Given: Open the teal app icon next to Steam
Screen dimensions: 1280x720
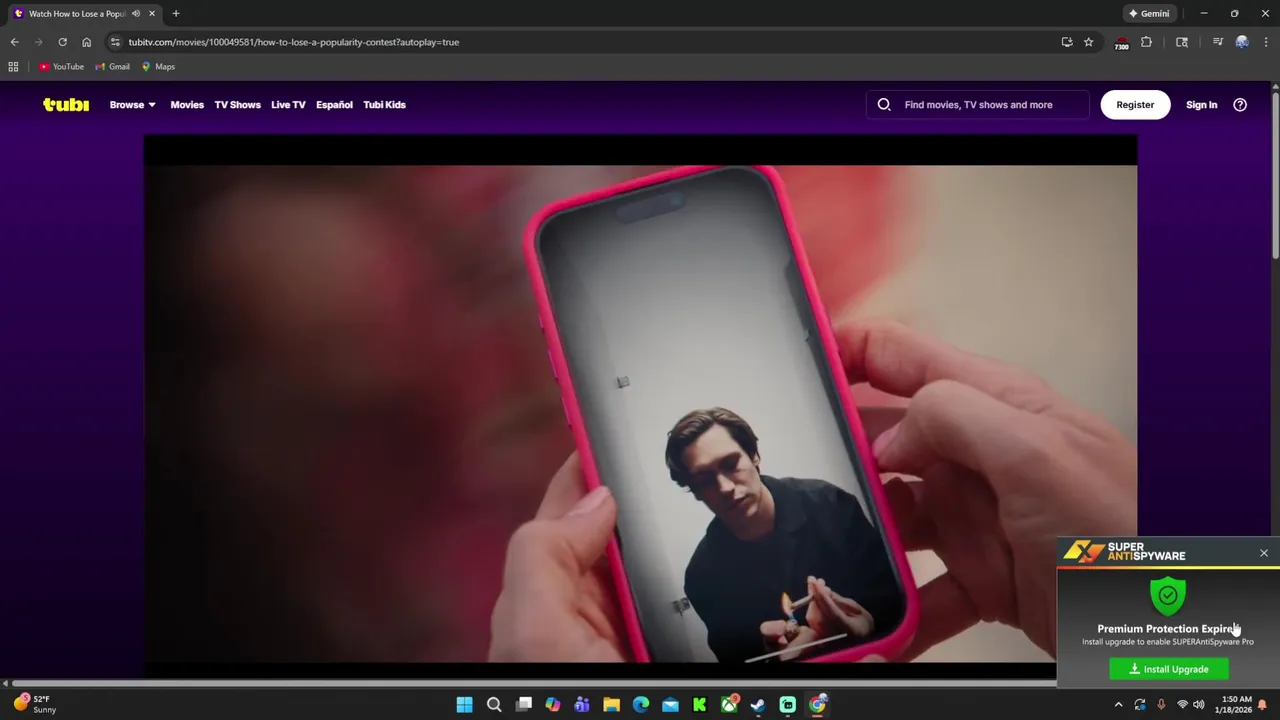Looking at the screenshot, I should [788, 705].
